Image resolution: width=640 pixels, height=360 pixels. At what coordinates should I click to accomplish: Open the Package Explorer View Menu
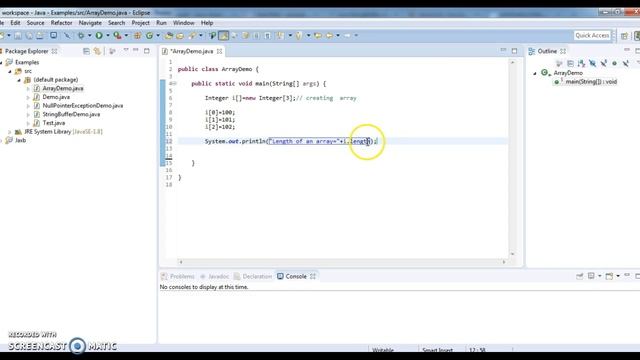click(x=126, y=50)
